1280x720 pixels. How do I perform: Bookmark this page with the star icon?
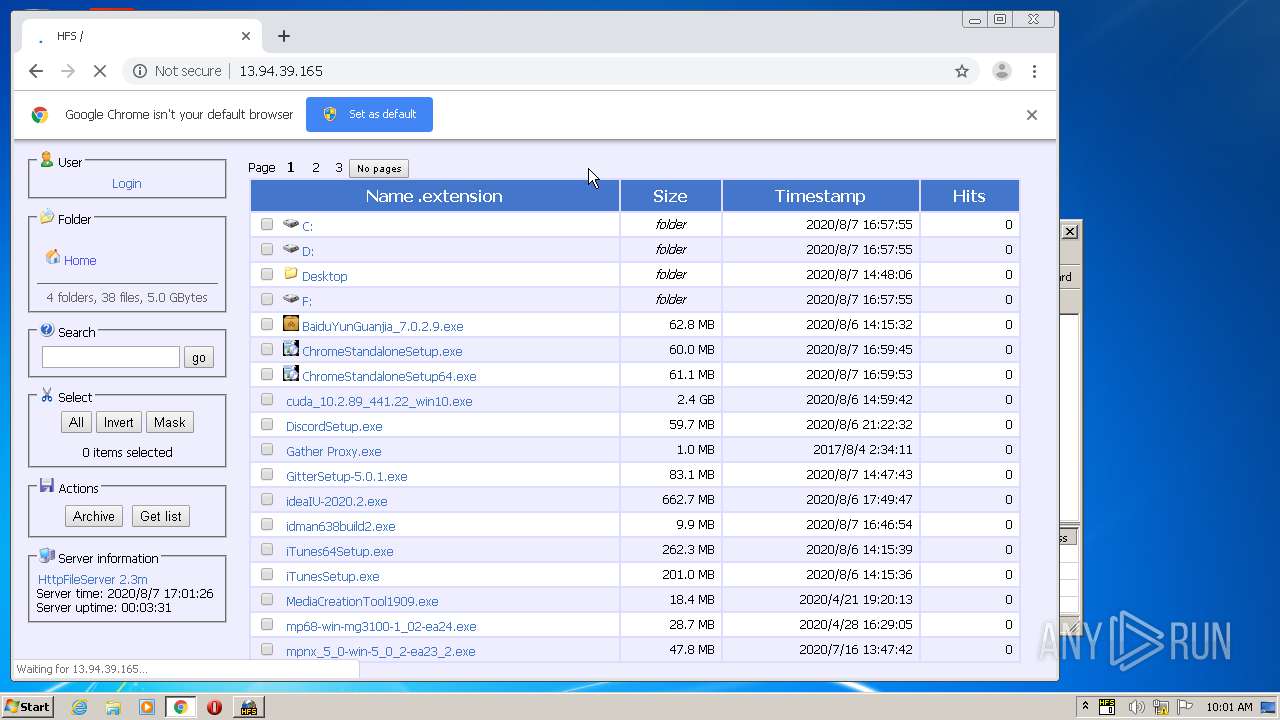click(962, 71)
